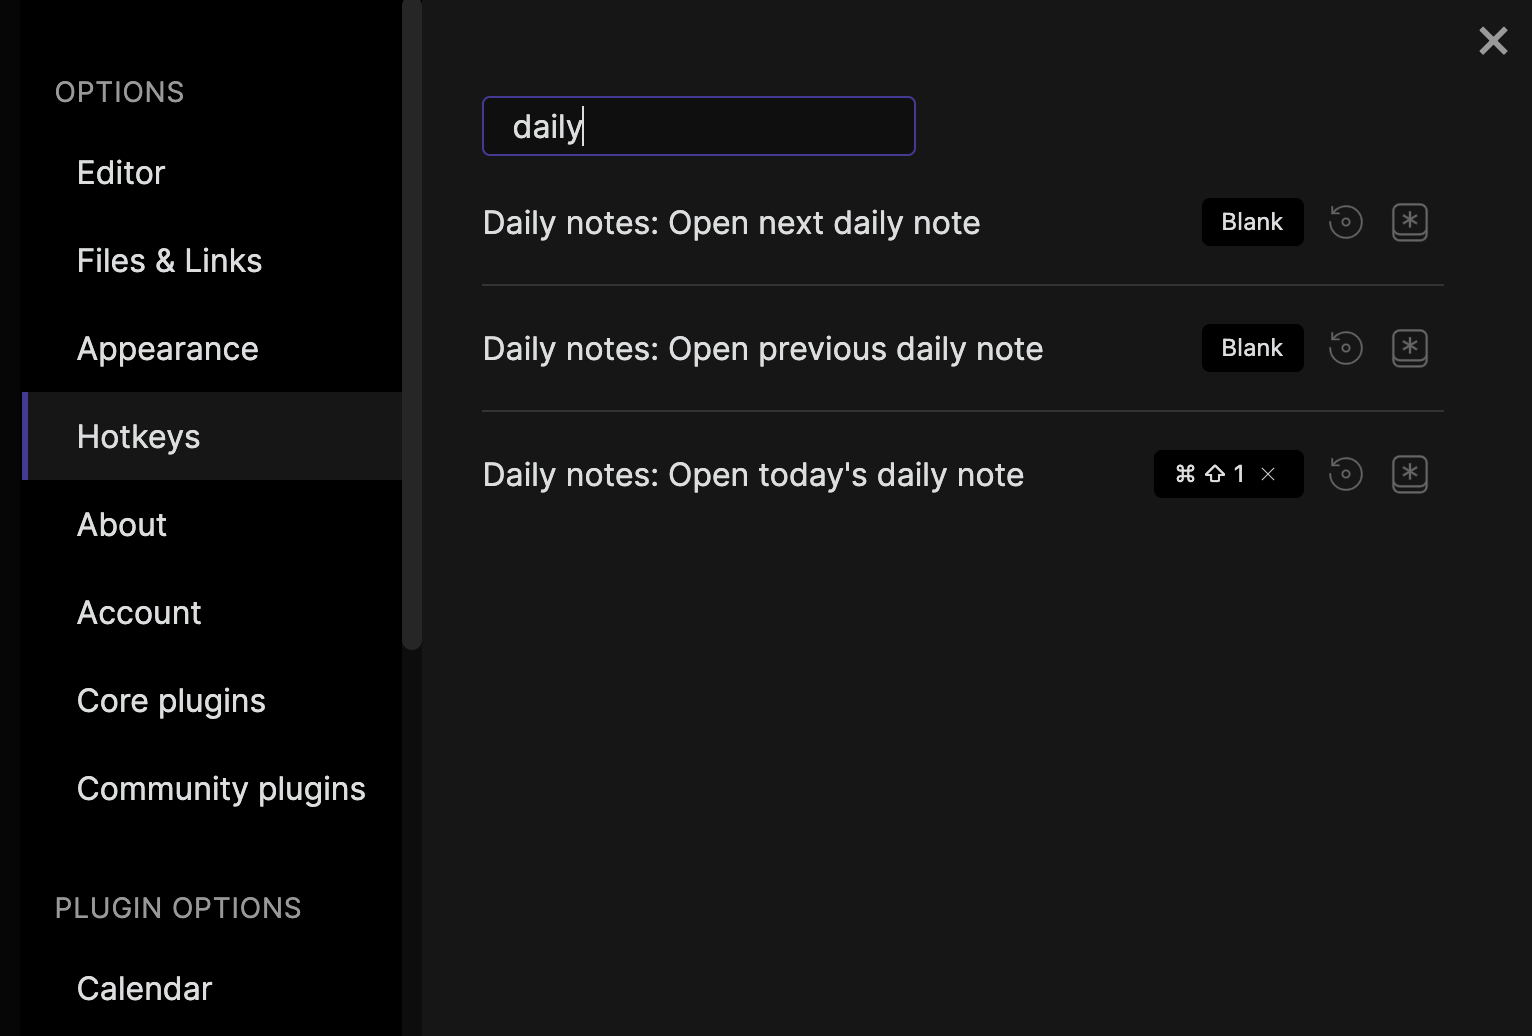The image size is (1532, 1036).
Task: Select the Hotkeys settings tab
Action: [x=138, y=437]
